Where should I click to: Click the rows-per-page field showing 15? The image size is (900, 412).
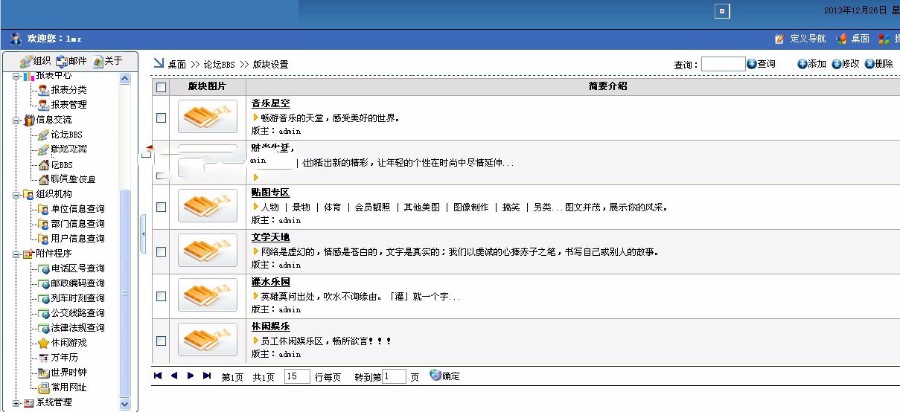(297, 376)
